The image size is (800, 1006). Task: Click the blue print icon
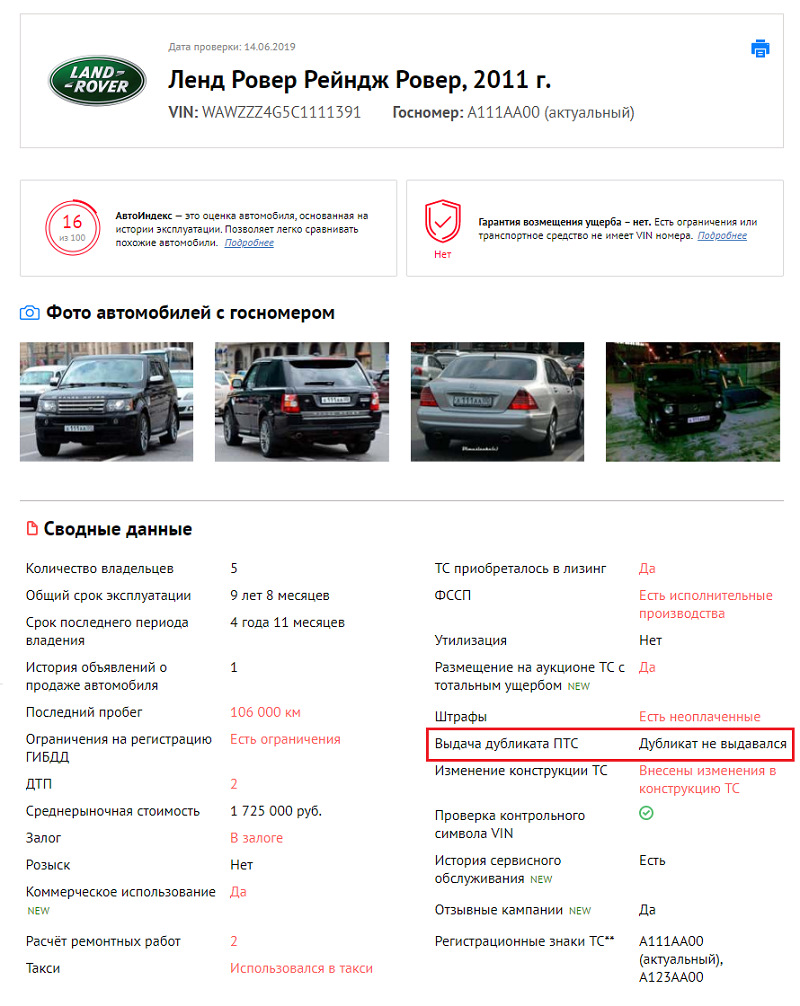[760, 49]
